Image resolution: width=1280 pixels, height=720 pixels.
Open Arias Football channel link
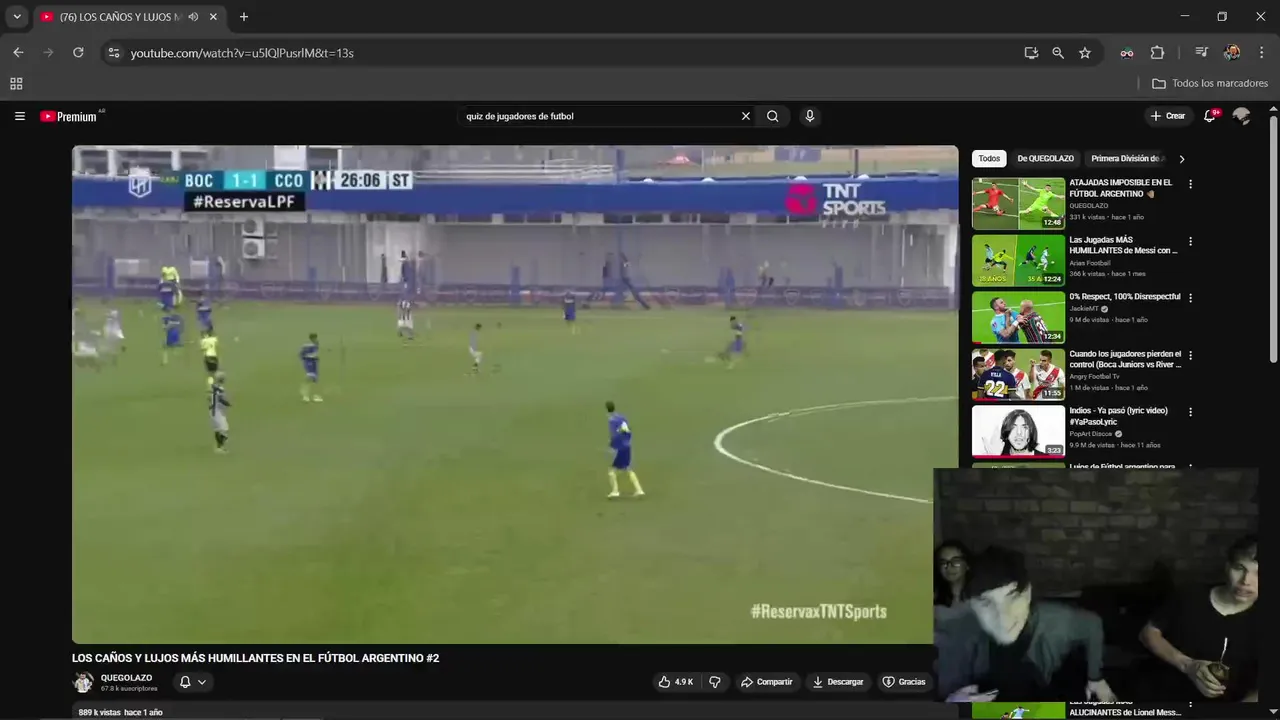click(1090, 263)
